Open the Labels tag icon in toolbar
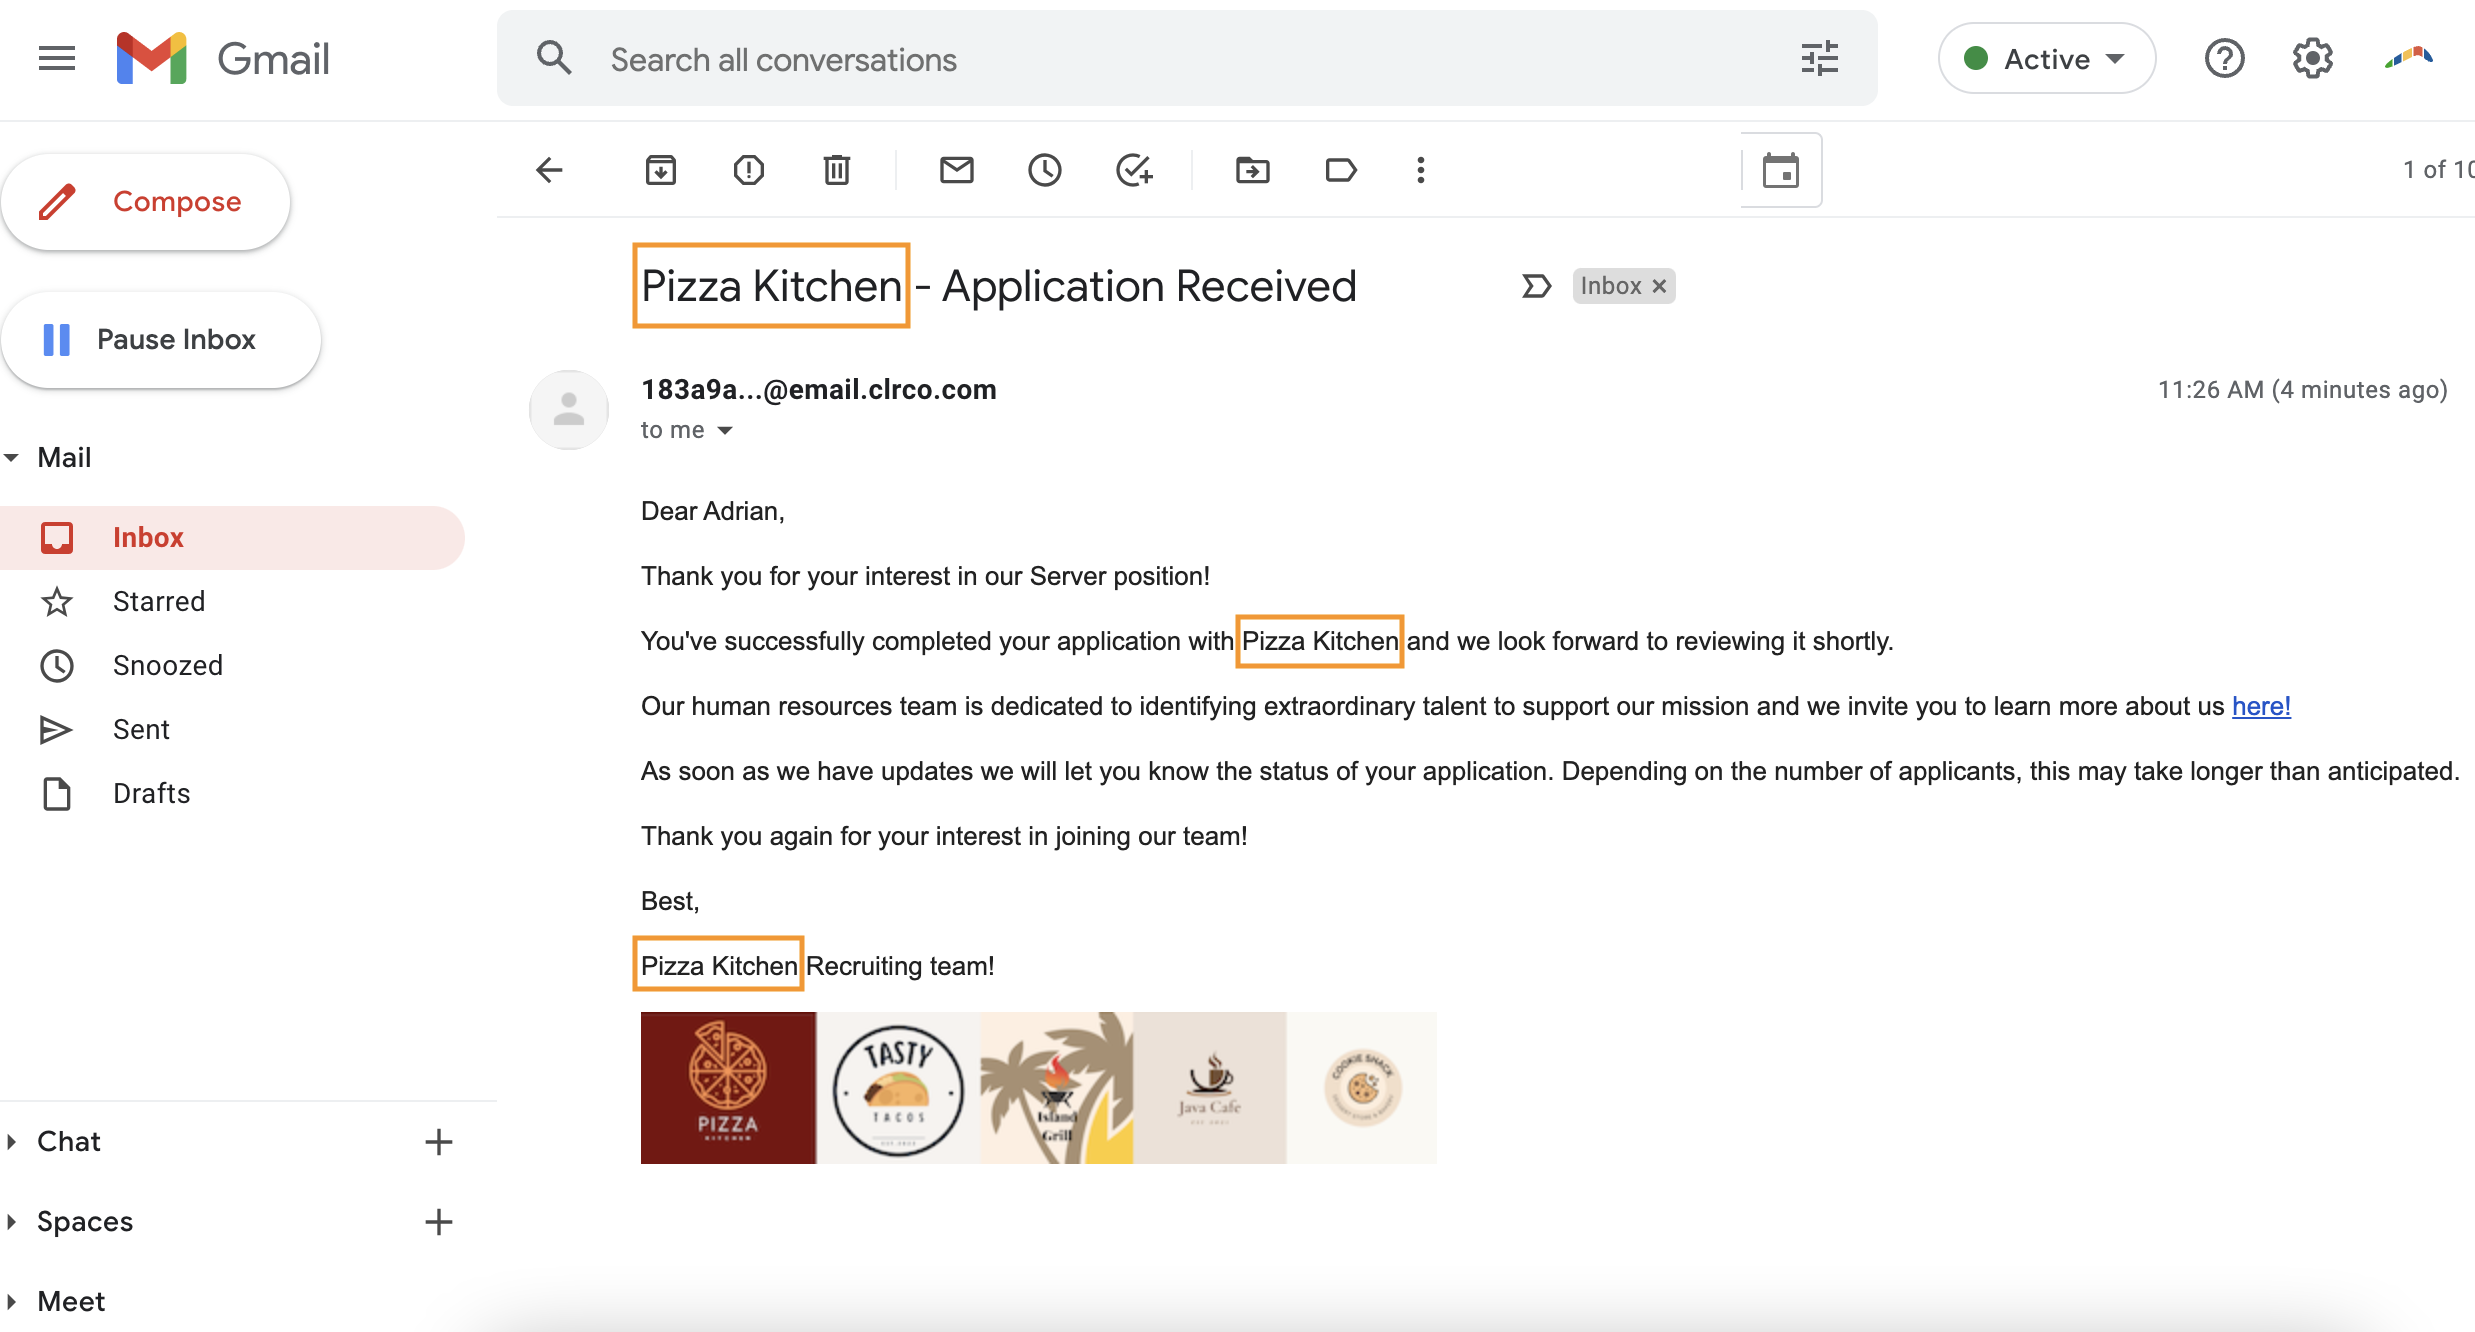This screenshot has width=2475, height=1332. [1341, 170]
